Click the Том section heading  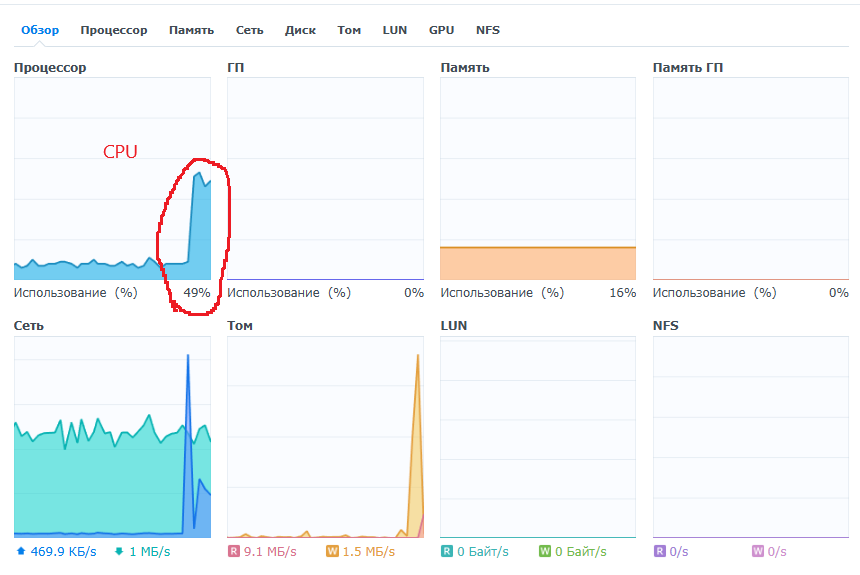pos(240,326)
